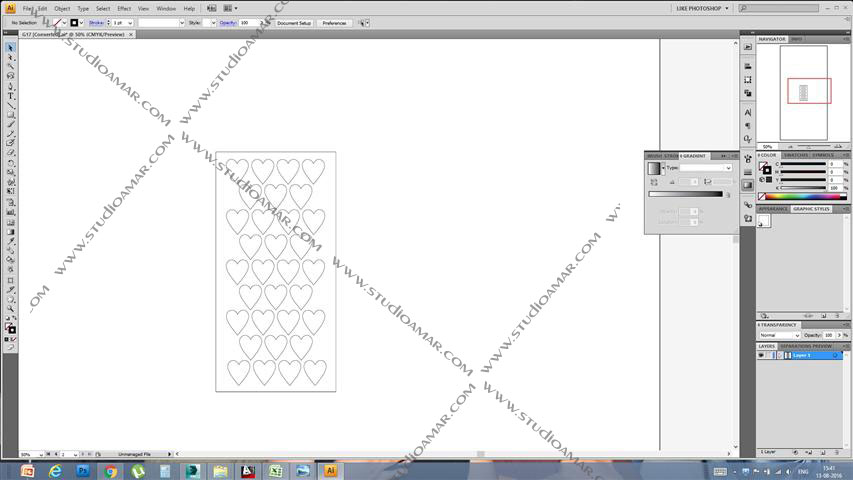Click the fill/stroke indicator in Color panel
Screen dimensions: 853x480
[x=764, y=168]
